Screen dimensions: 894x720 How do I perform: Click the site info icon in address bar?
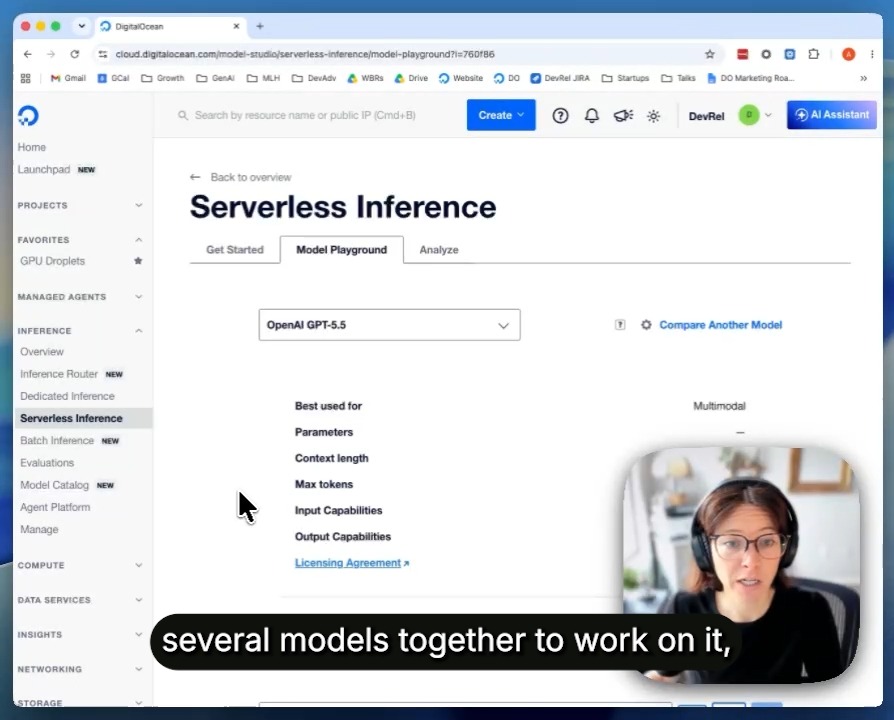click(103, 54)
